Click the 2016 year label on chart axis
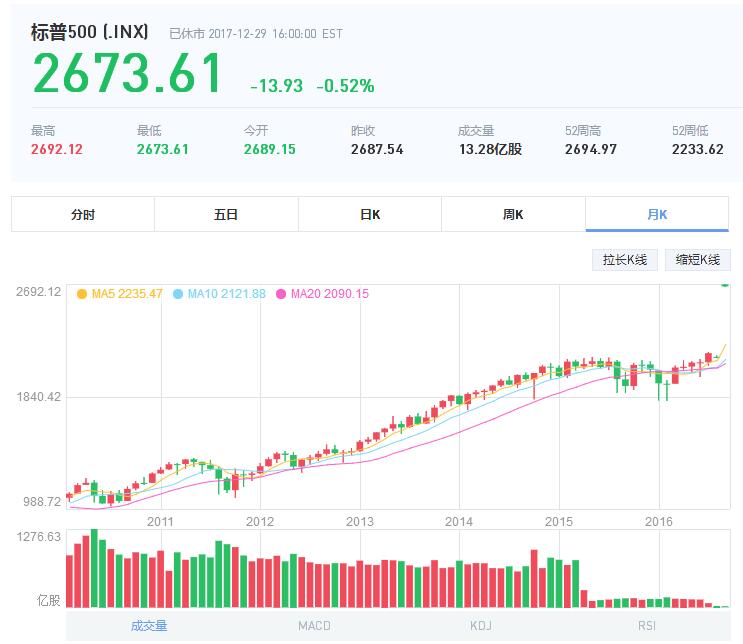Screen dimensions: 743x644 (658, 521)
